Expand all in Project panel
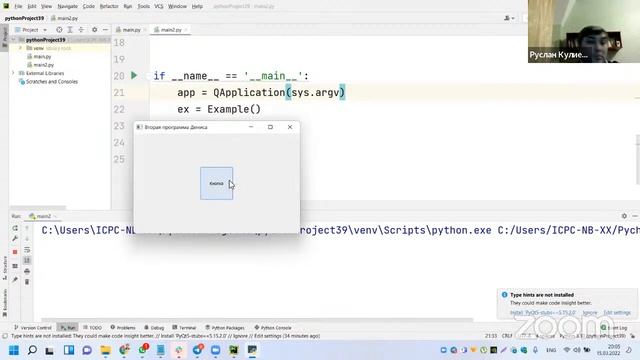Screen dimensions: 640x360 70,30
